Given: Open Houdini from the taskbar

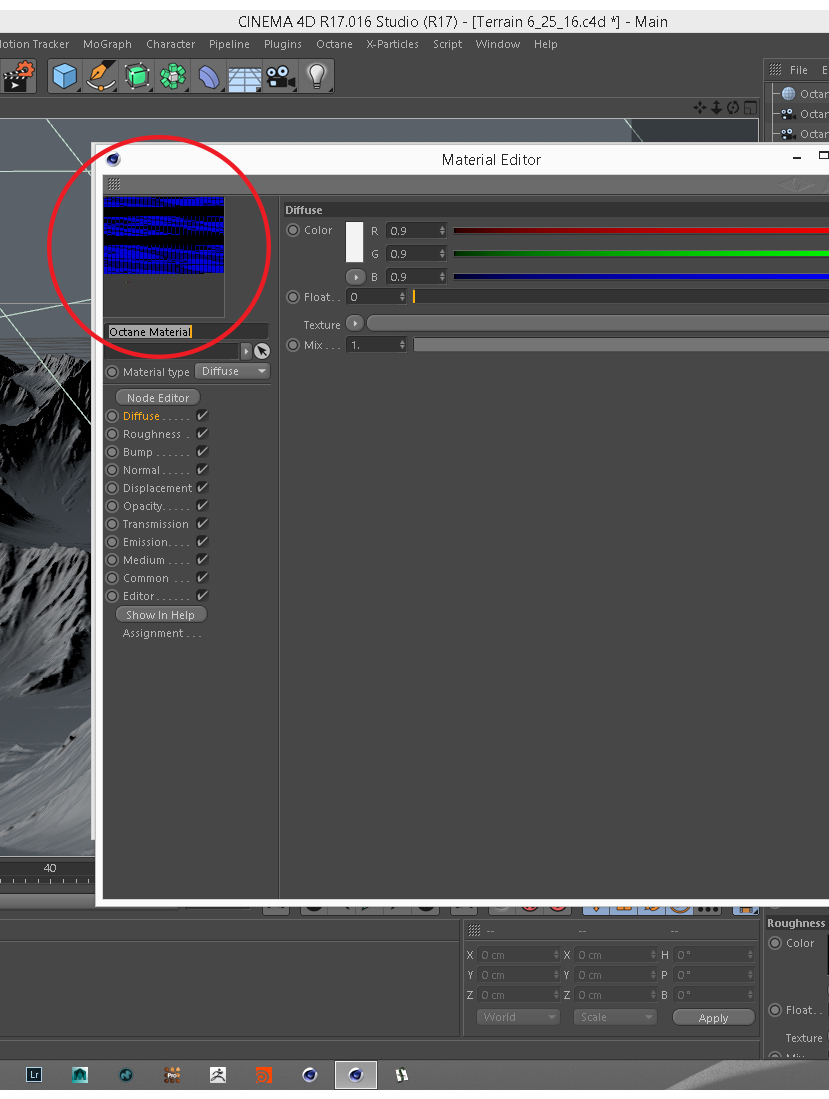Looking at the screenshot, I should (x=263, y=1074).
